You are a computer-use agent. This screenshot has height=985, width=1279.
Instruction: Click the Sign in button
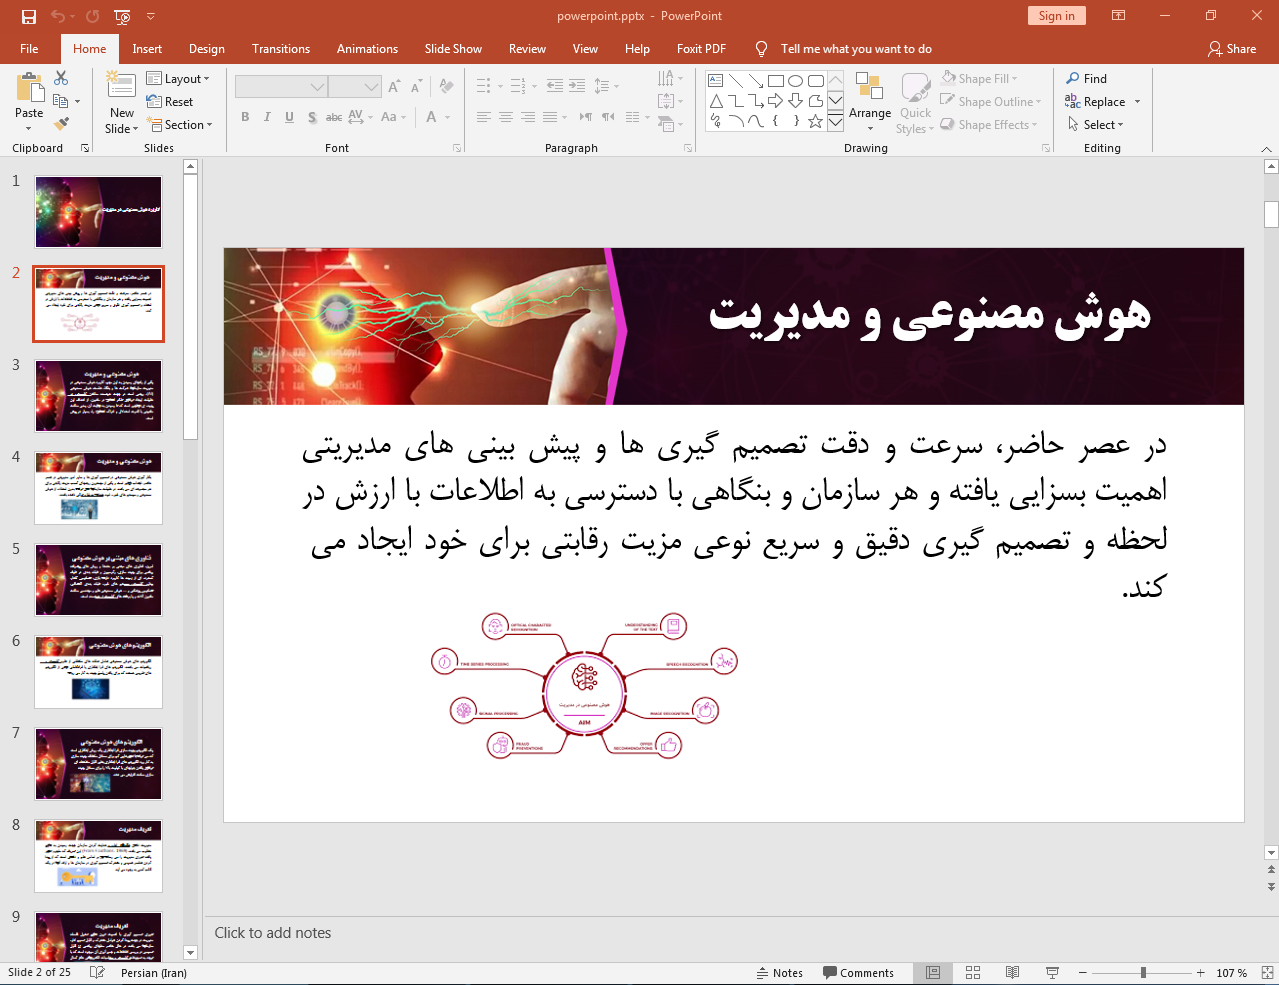(1056, 16)
